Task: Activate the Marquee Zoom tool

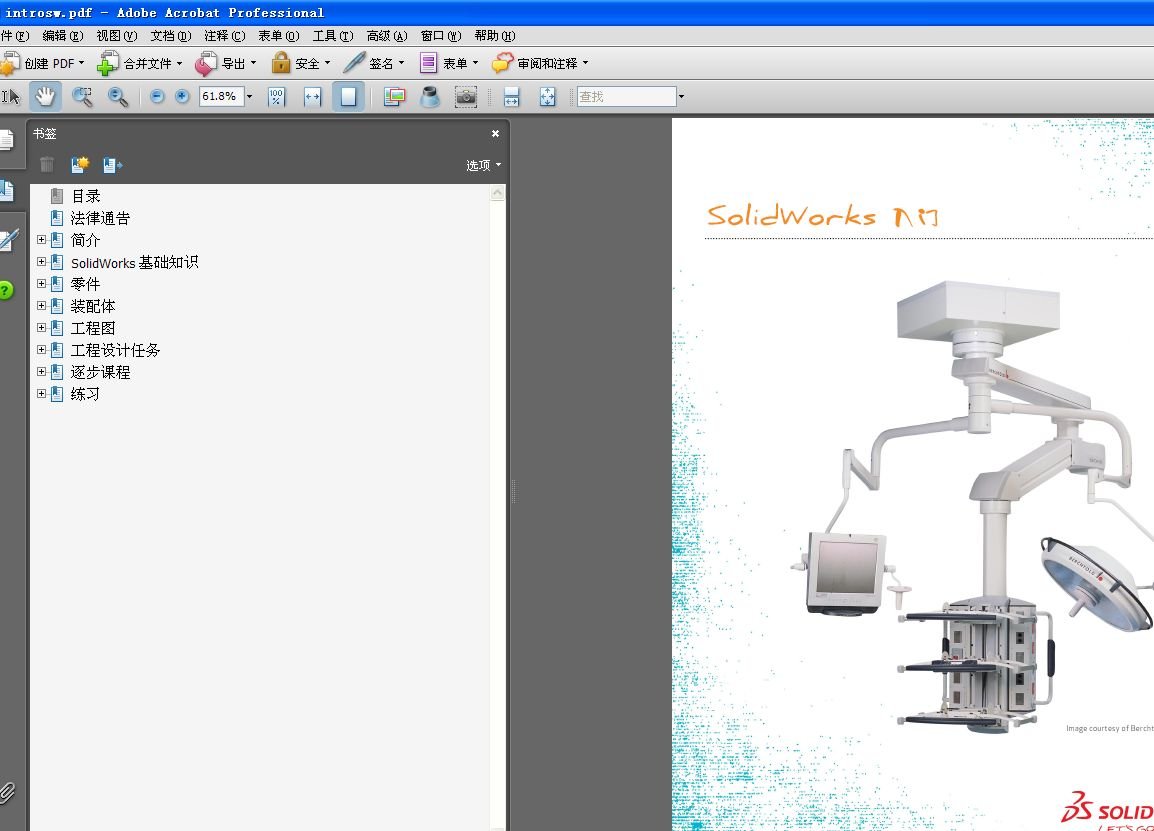Action: pos(84,96)
